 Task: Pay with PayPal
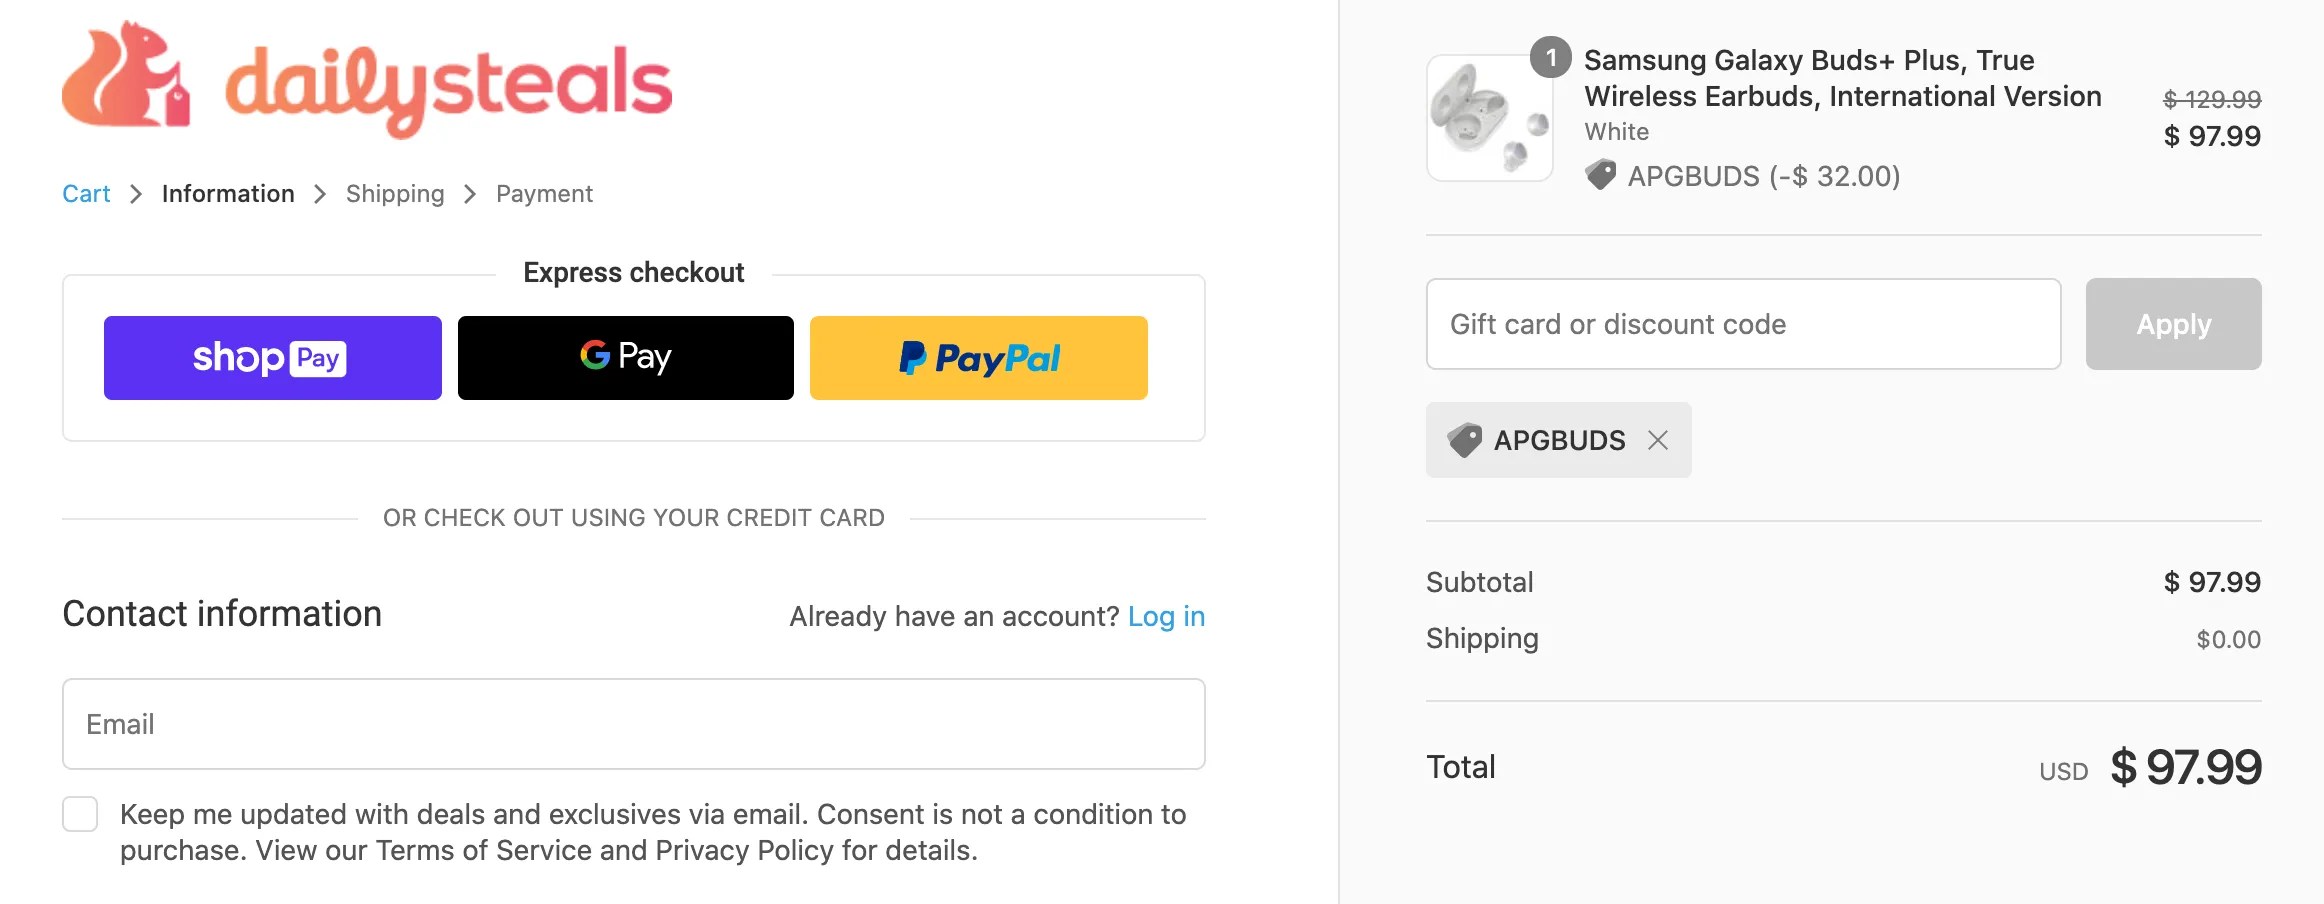click(978, 357)
